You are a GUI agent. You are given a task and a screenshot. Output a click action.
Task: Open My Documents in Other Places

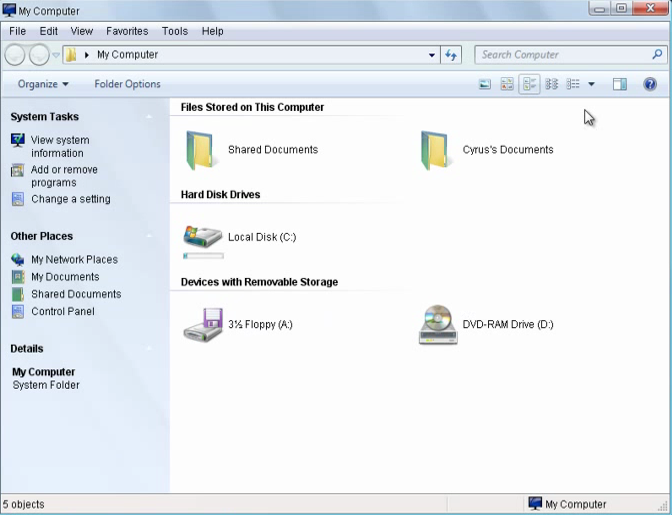coord(65,277)
